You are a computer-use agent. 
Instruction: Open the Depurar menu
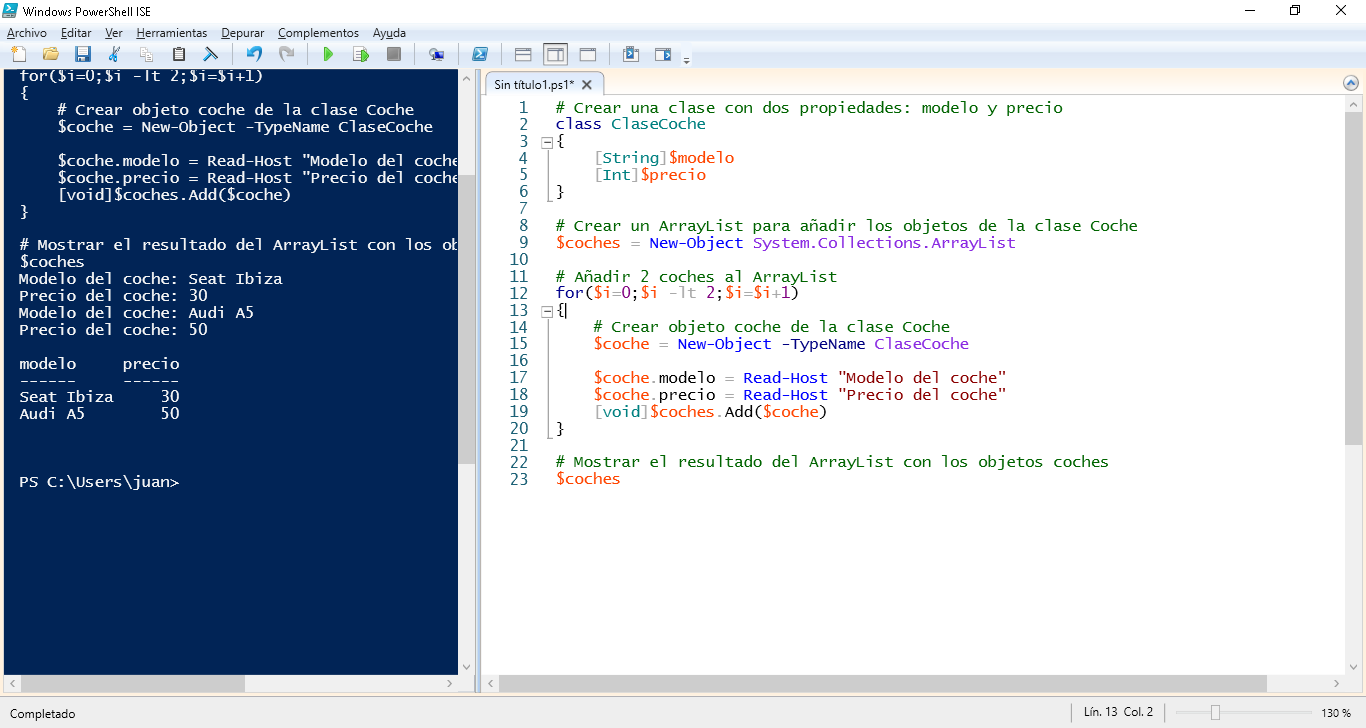tap(243, 33)
